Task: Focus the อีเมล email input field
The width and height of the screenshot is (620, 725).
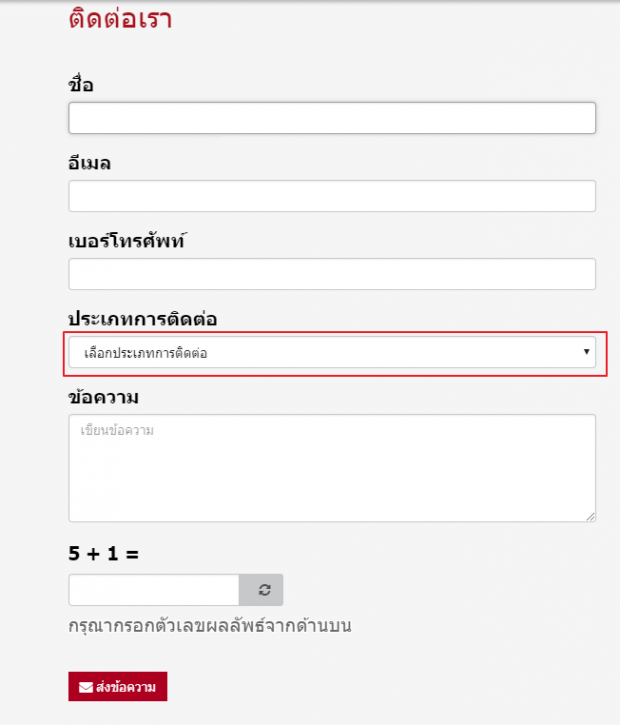Action: click(332, 196)
